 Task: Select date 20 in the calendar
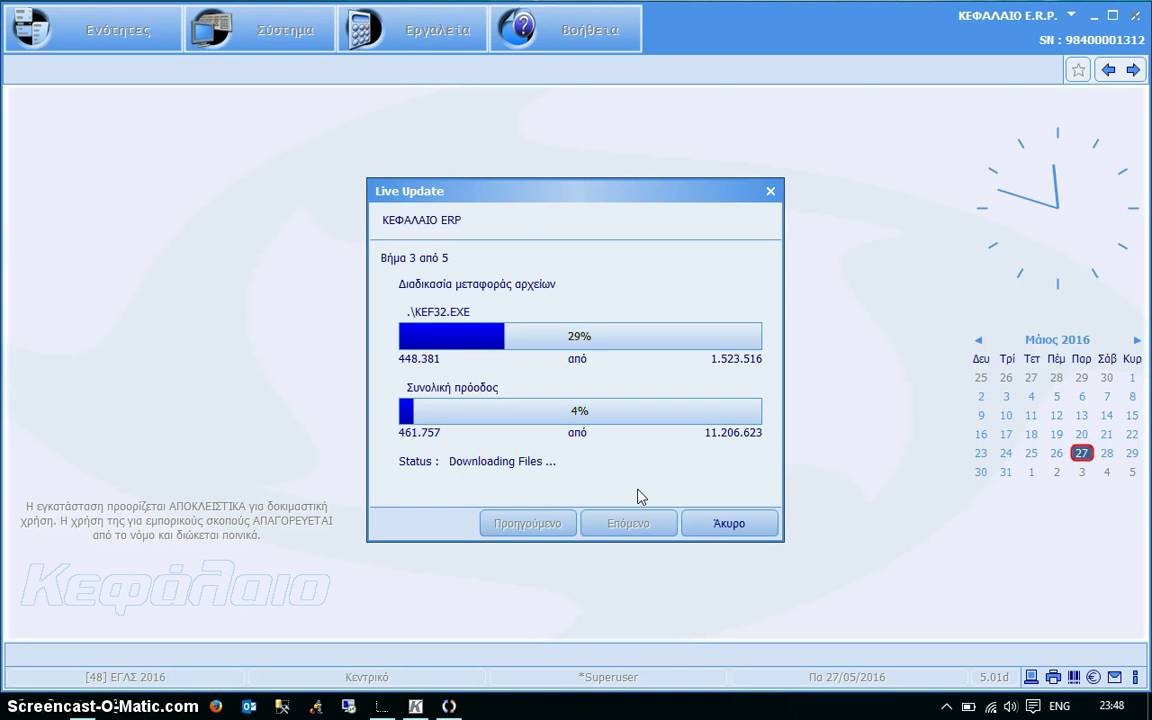coord(1081,434)
